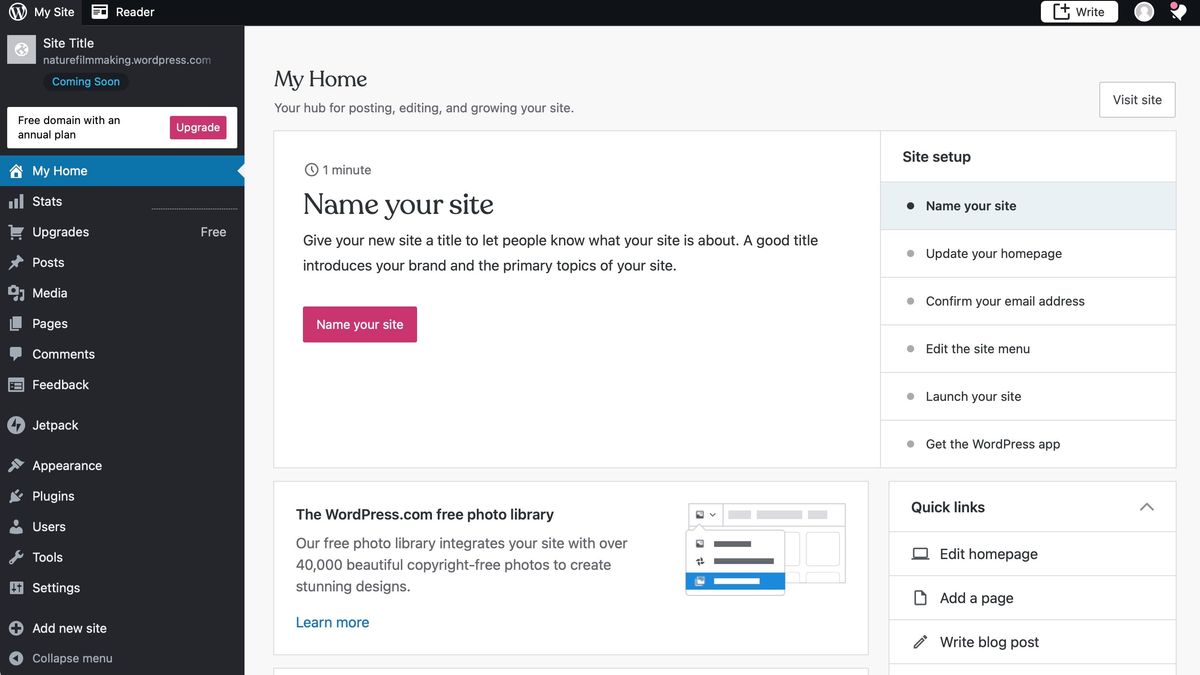
Task: Select Plugins icon in sidebar
Action: [x=16, y=496]
